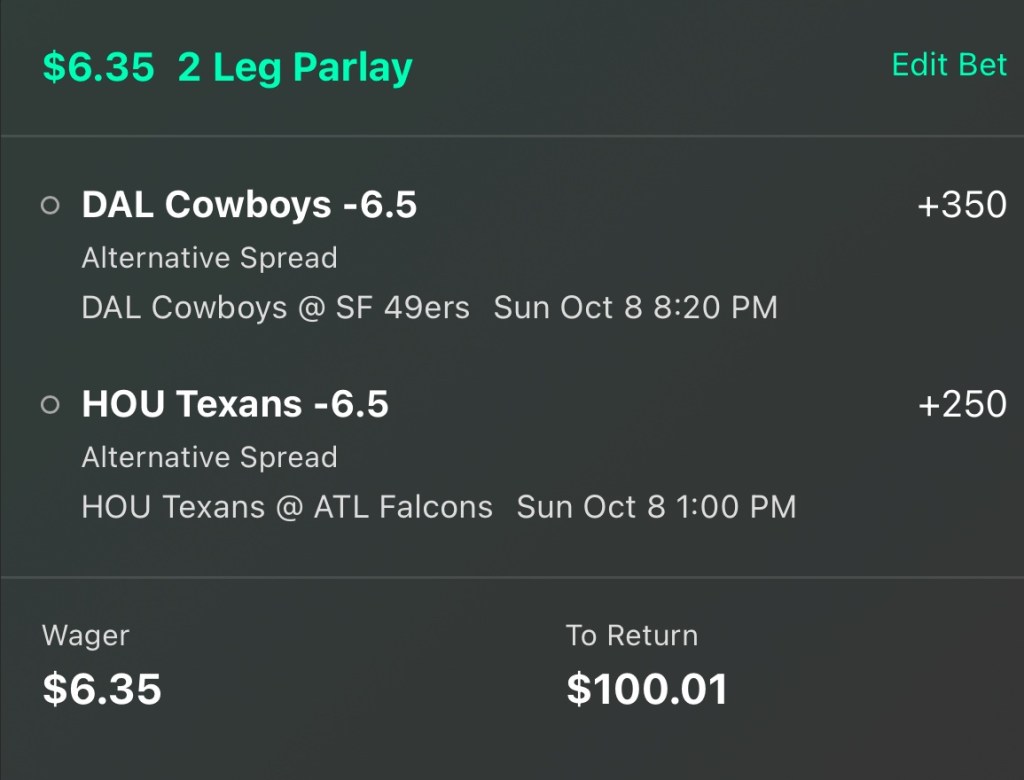Click the 2 Leg Parlay title

point(295,68)
